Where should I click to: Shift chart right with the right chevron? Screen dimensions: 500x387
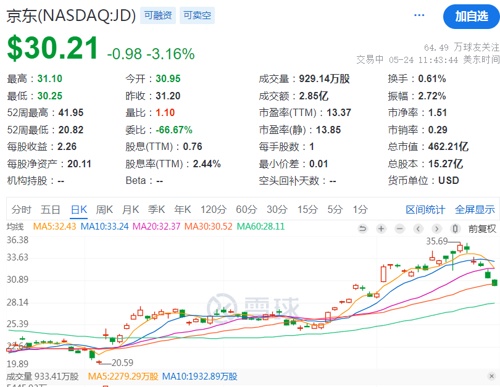437,229
